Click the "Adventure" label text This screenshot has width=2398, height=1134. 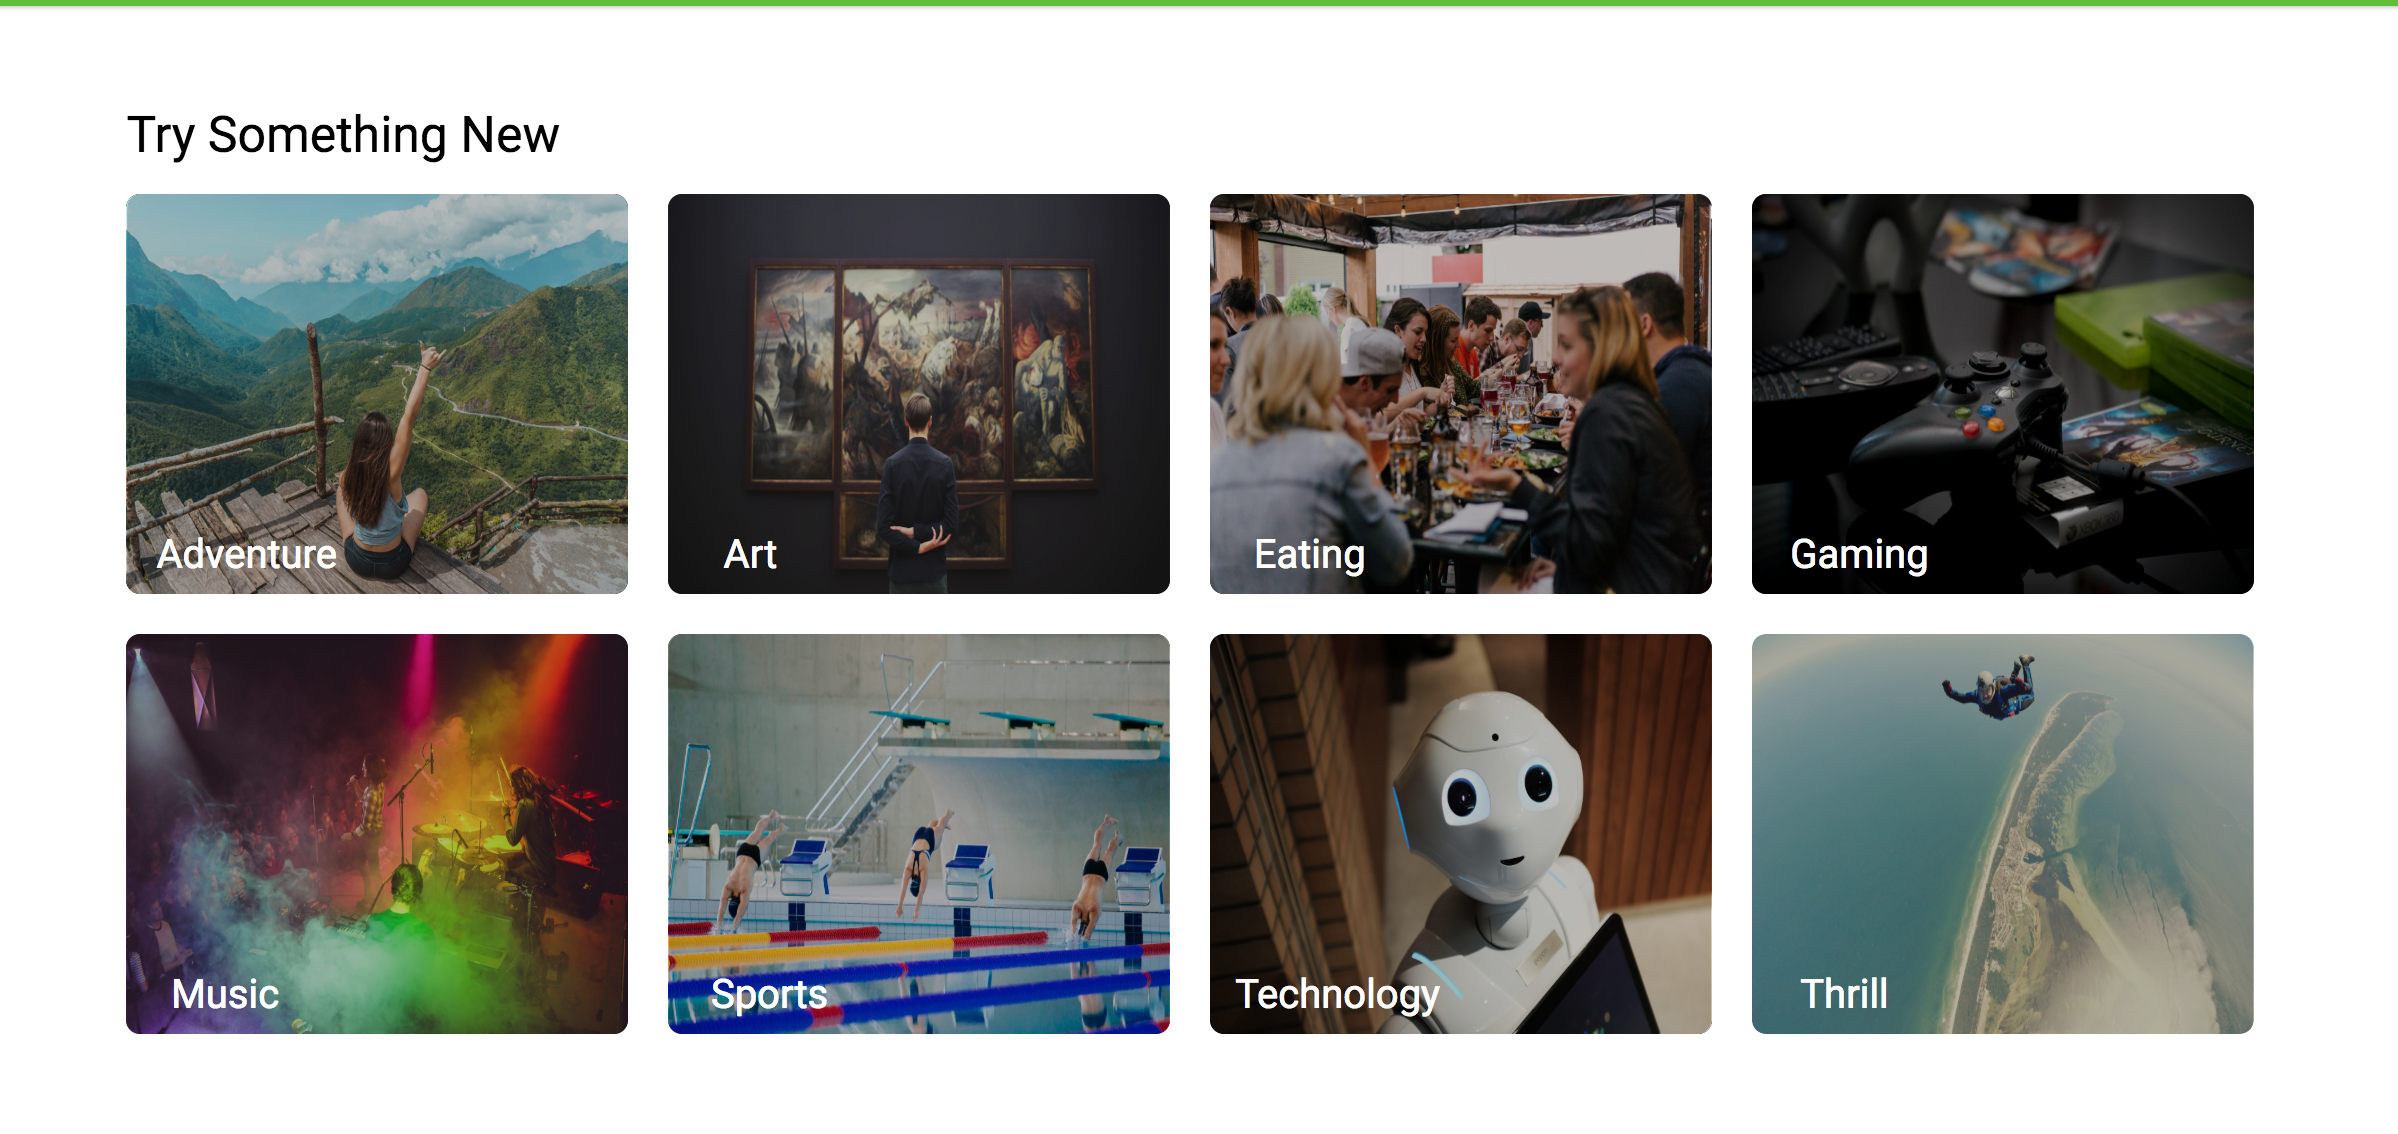click(247, 554)
